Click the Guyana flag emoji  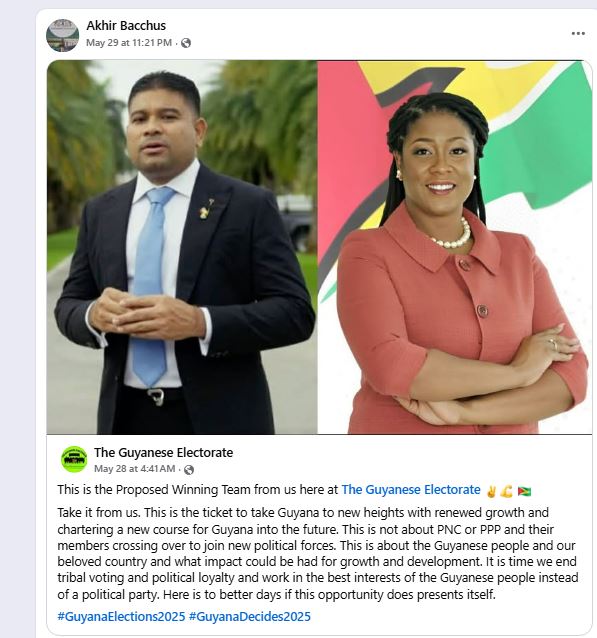click(x=524, y=491)
